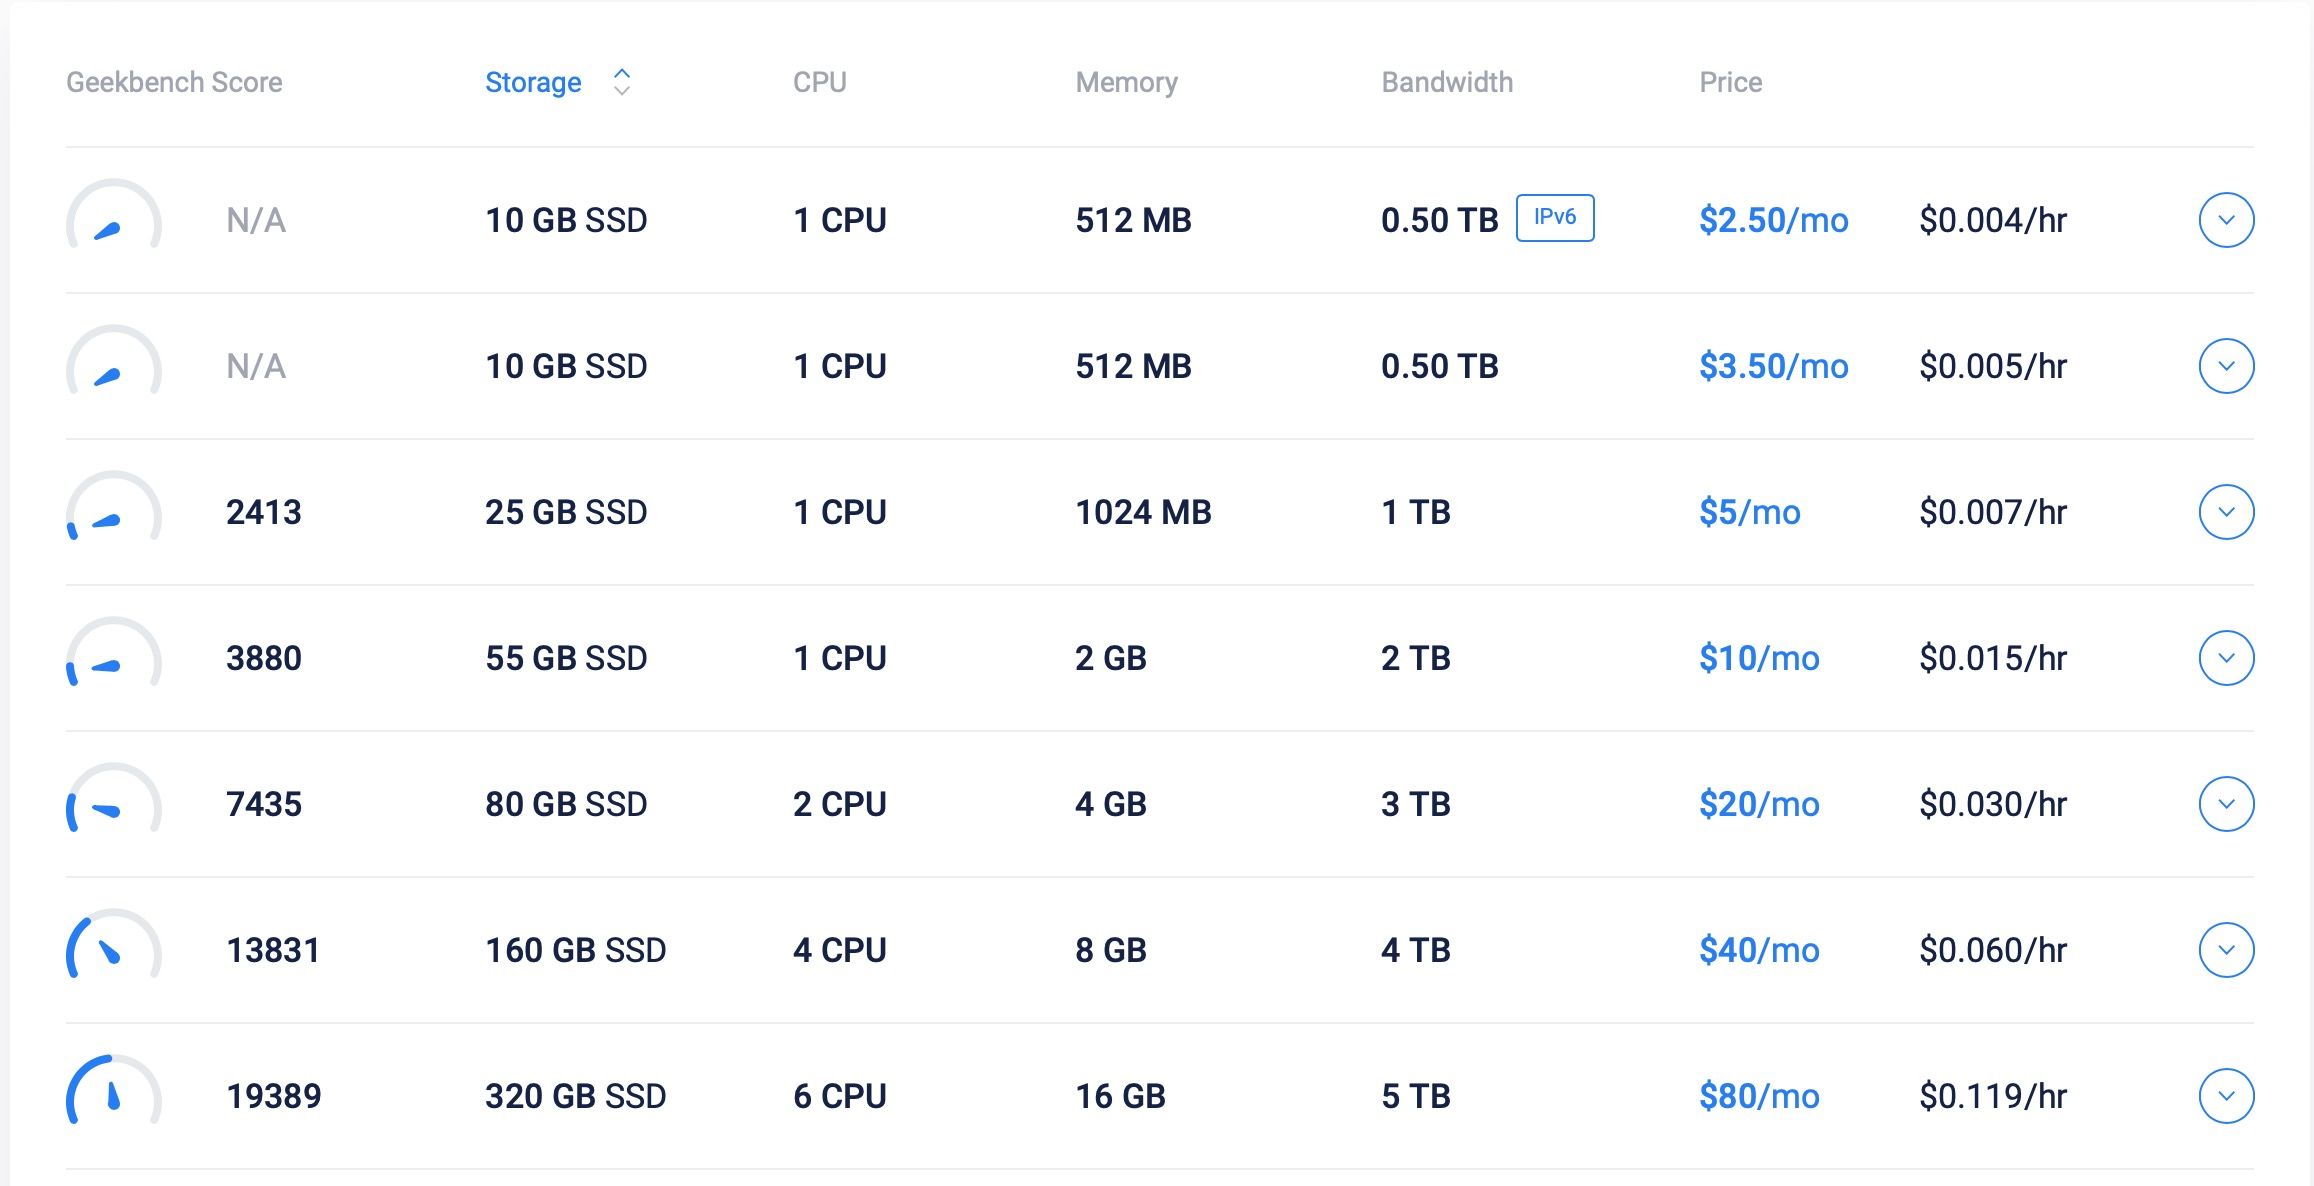Click the $0.060/hr hourly price
This screenshot has height=1186, width=2314.
(x=1993, y=950)
